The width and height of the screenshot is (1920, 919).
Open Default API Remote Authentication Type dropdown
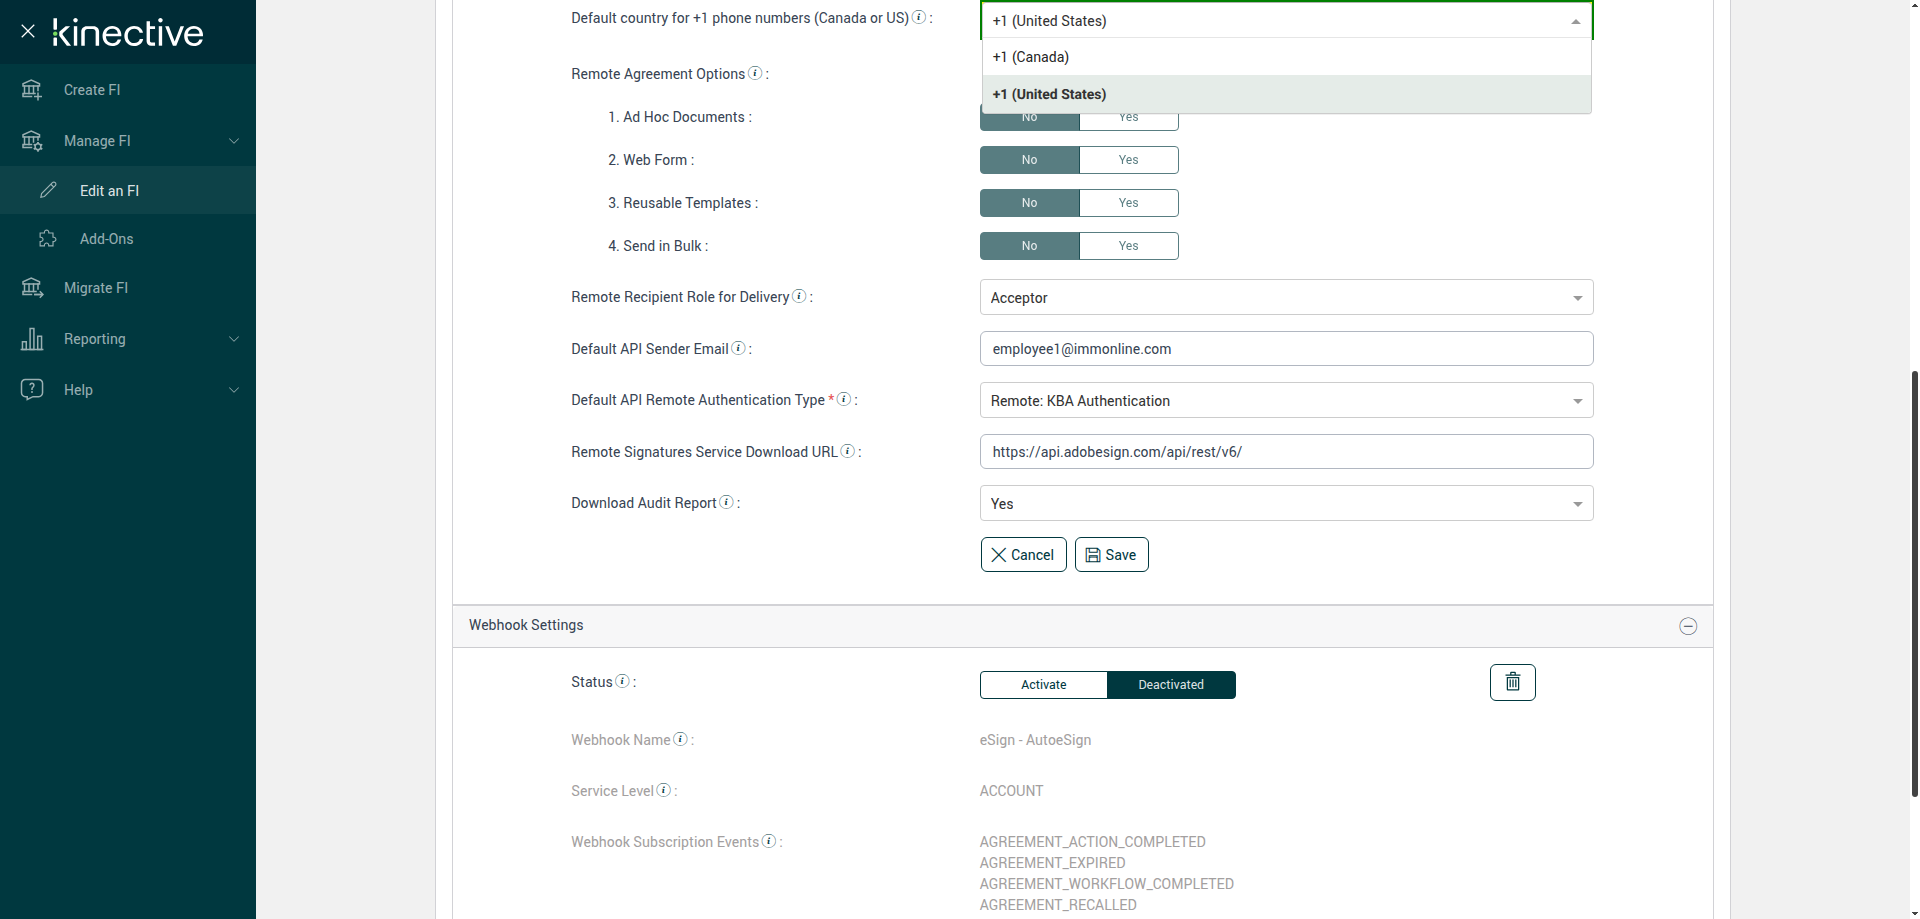pyautogui.click(x=1286, y=401)
